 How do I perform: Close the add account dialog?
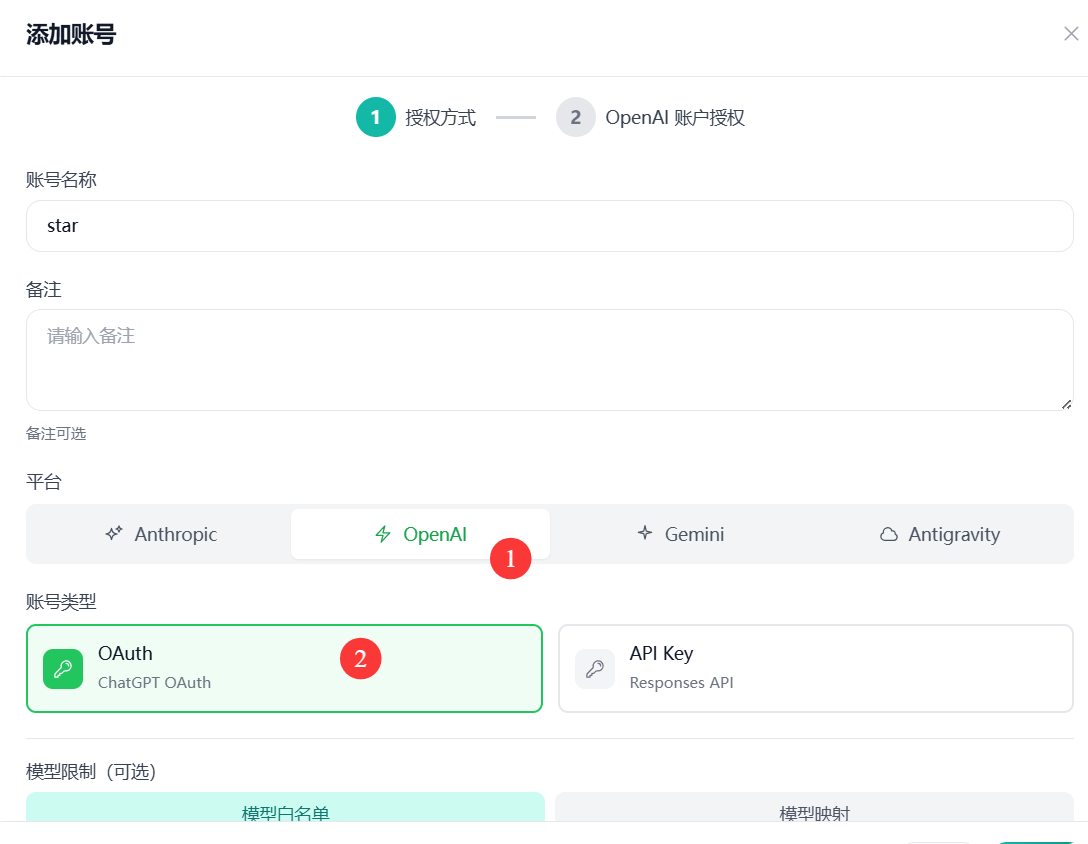tap(1071, 33)
